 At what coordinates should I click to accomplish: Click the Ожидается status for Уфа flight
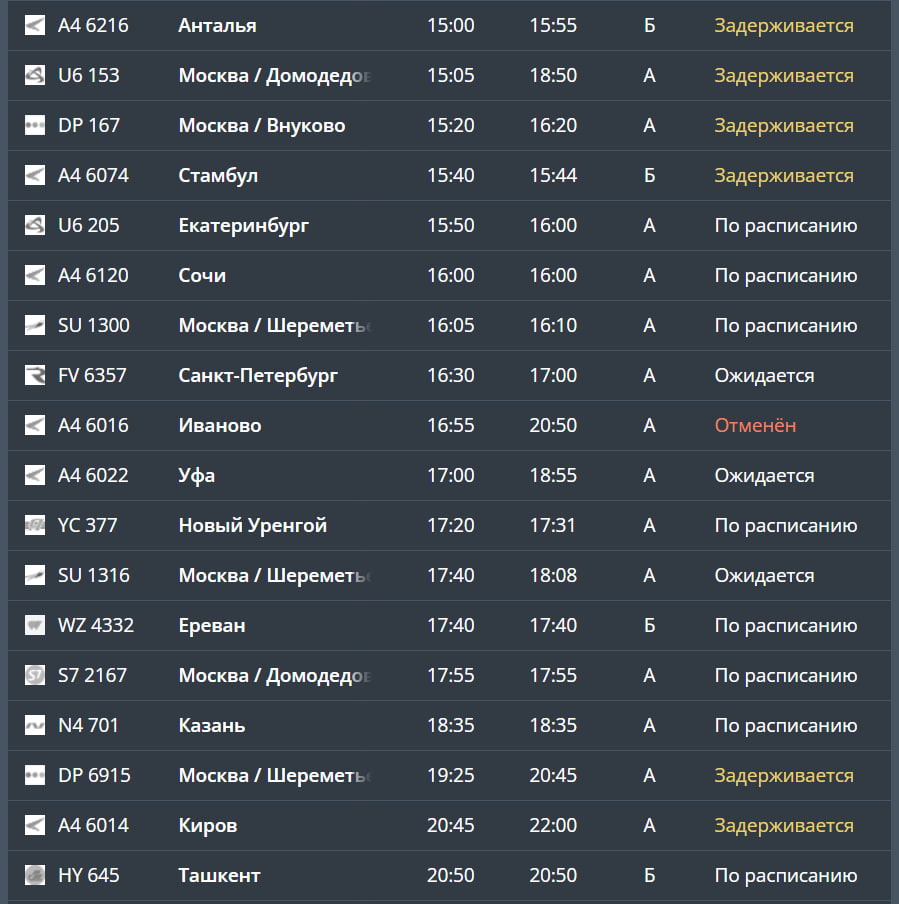(764, 475)
